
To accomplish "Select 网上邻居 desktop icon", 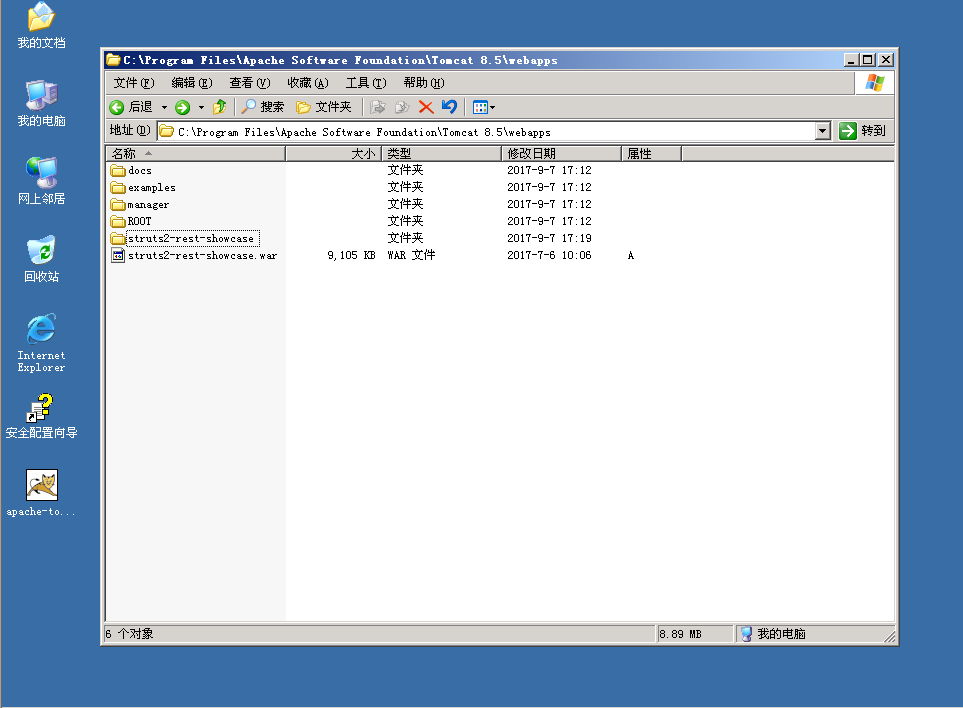I will click(x=41, y=181).
